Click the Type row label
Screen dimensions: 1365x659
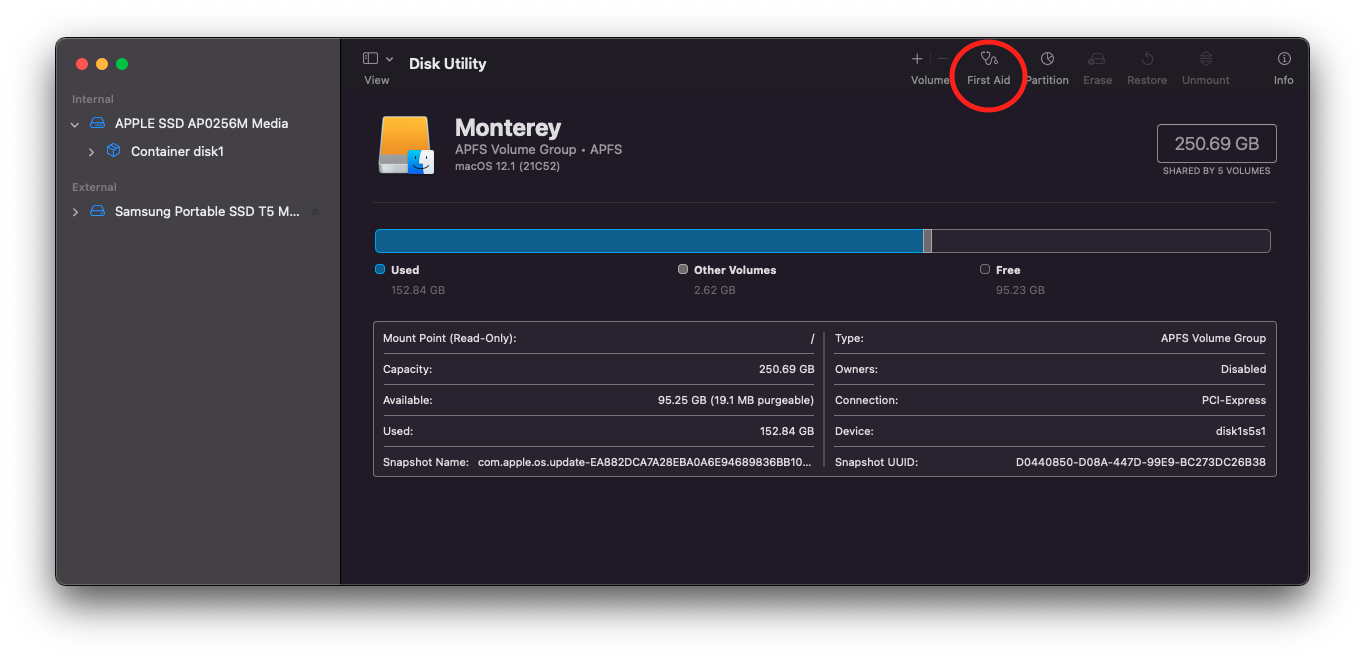(x=849, y=338)
